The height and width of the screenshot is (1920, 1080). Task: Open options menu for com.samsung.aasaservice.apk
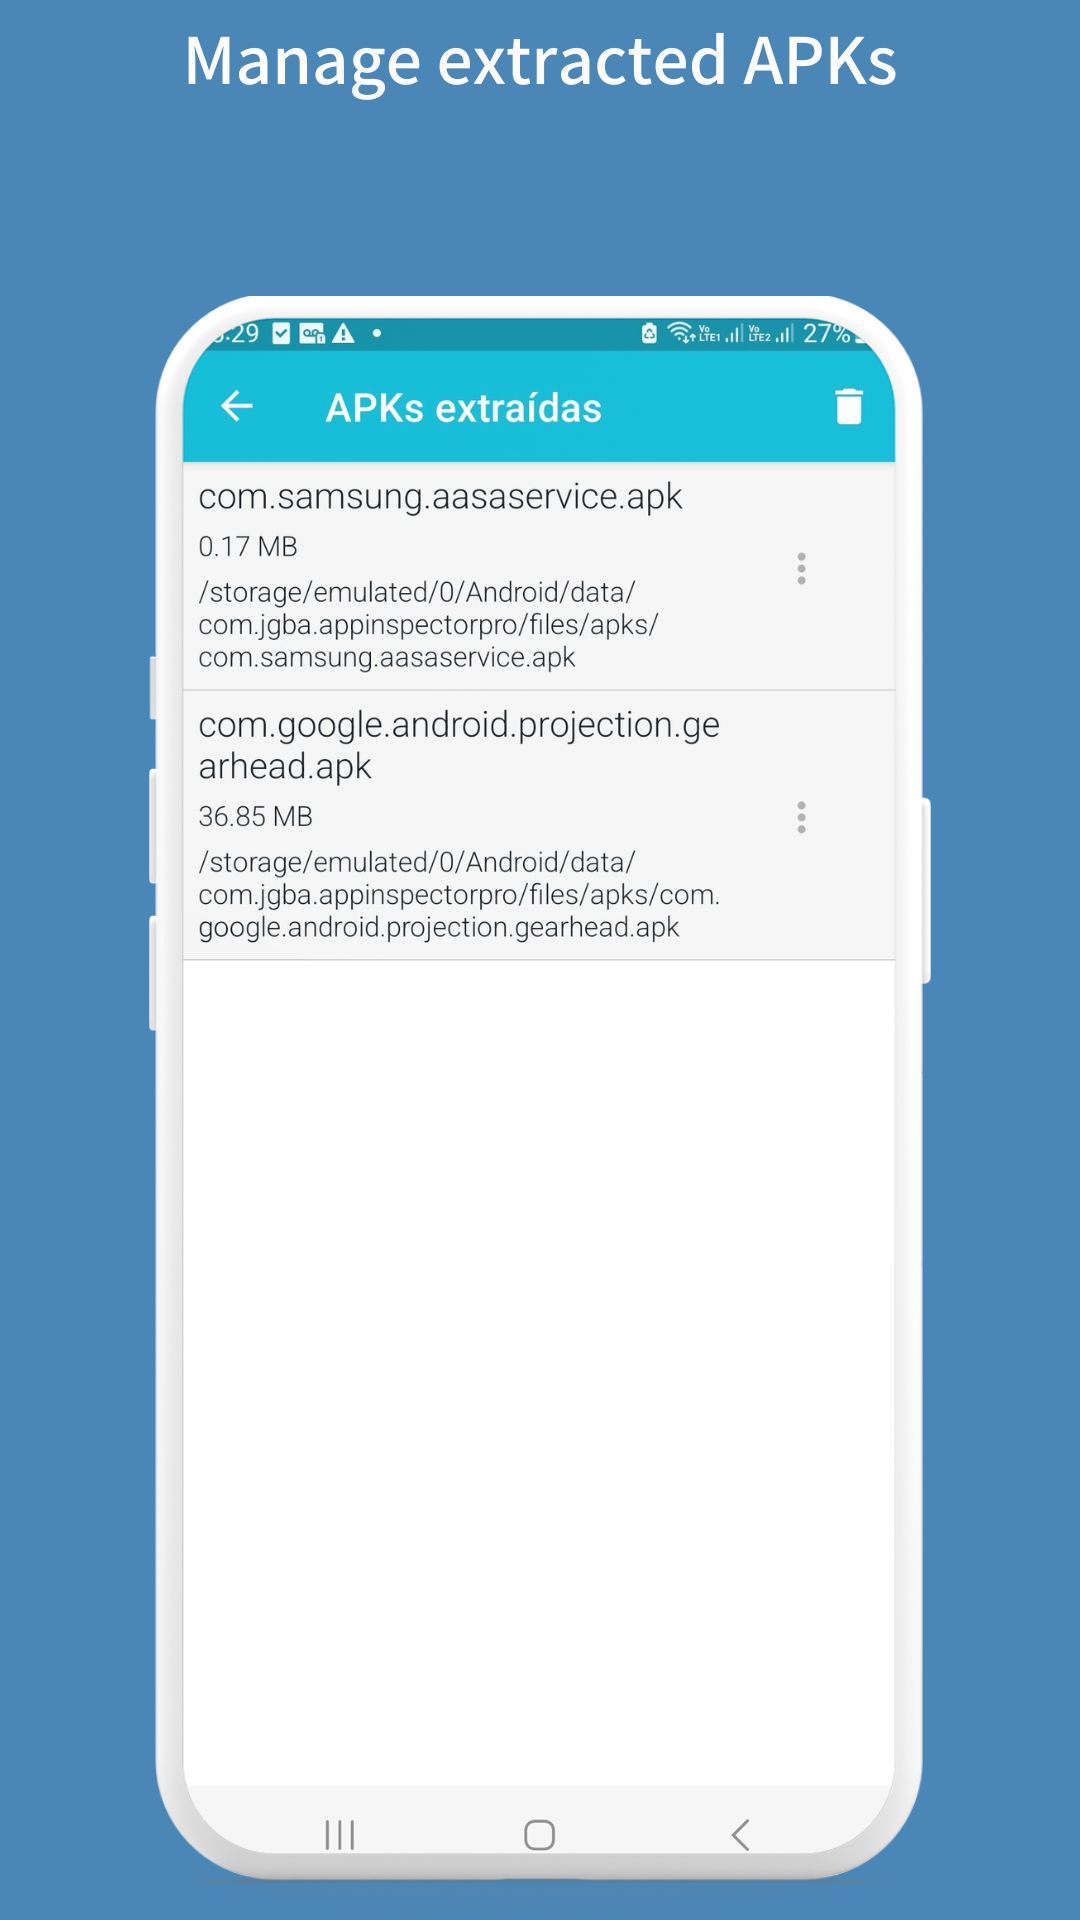coord(801,568)
